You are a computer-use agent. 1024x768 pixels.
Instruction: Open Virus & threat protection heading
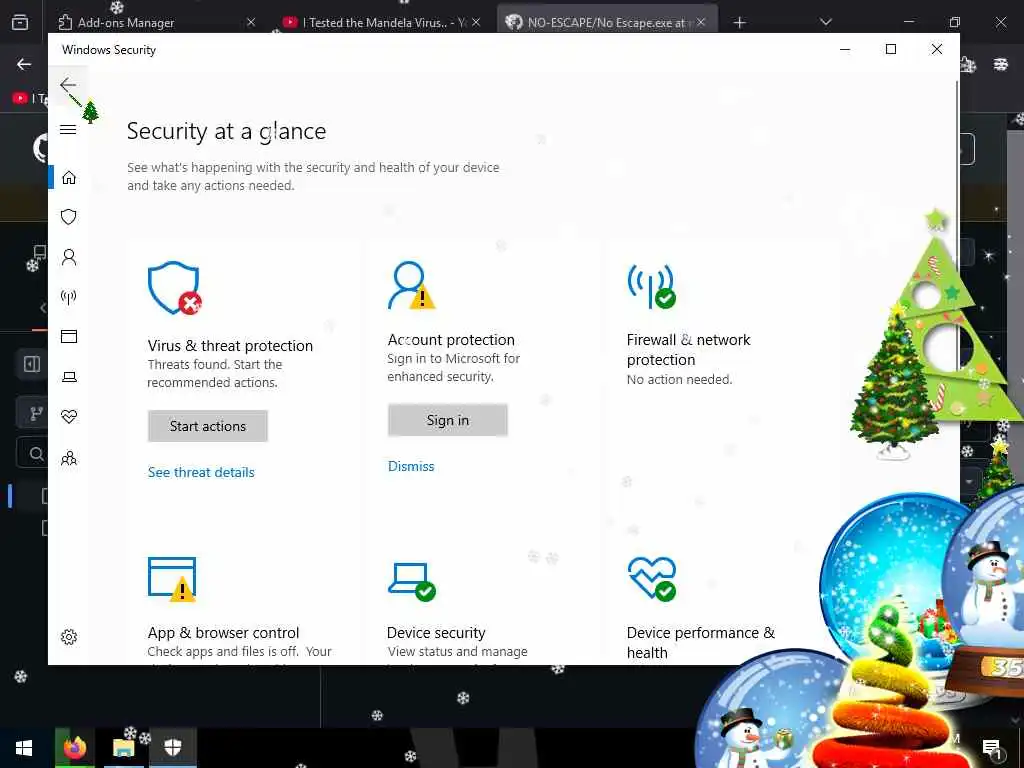tap(230, 345)
